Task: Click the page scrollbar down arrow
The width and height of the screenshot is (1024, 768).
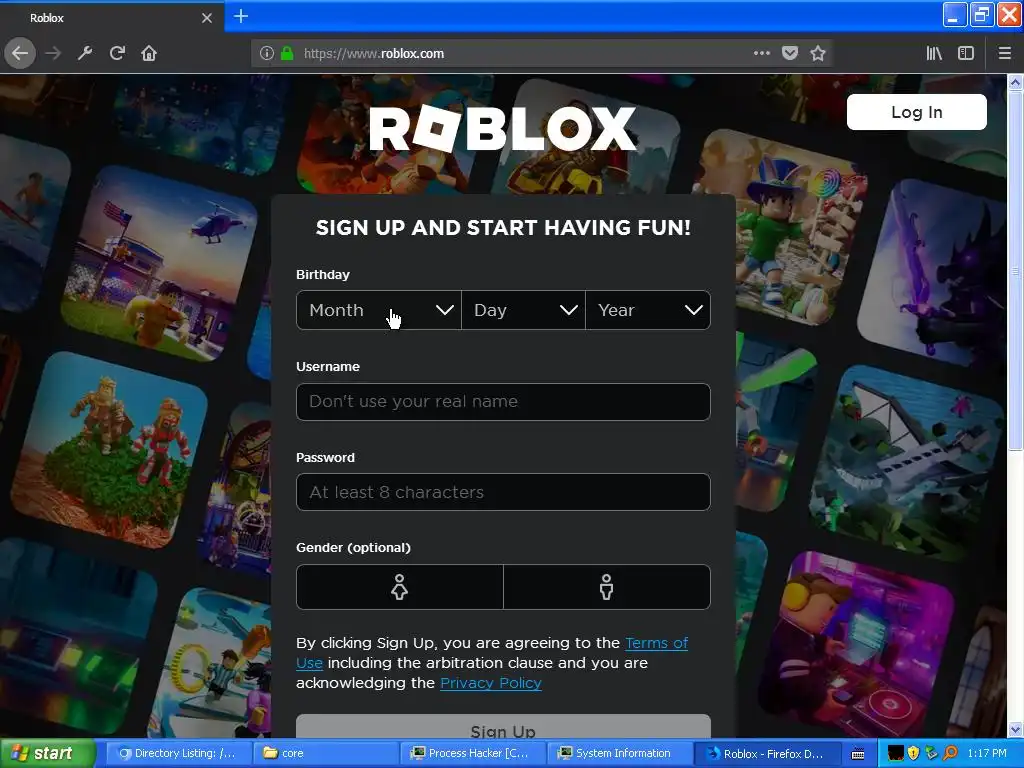Action: pos(1015,730)
